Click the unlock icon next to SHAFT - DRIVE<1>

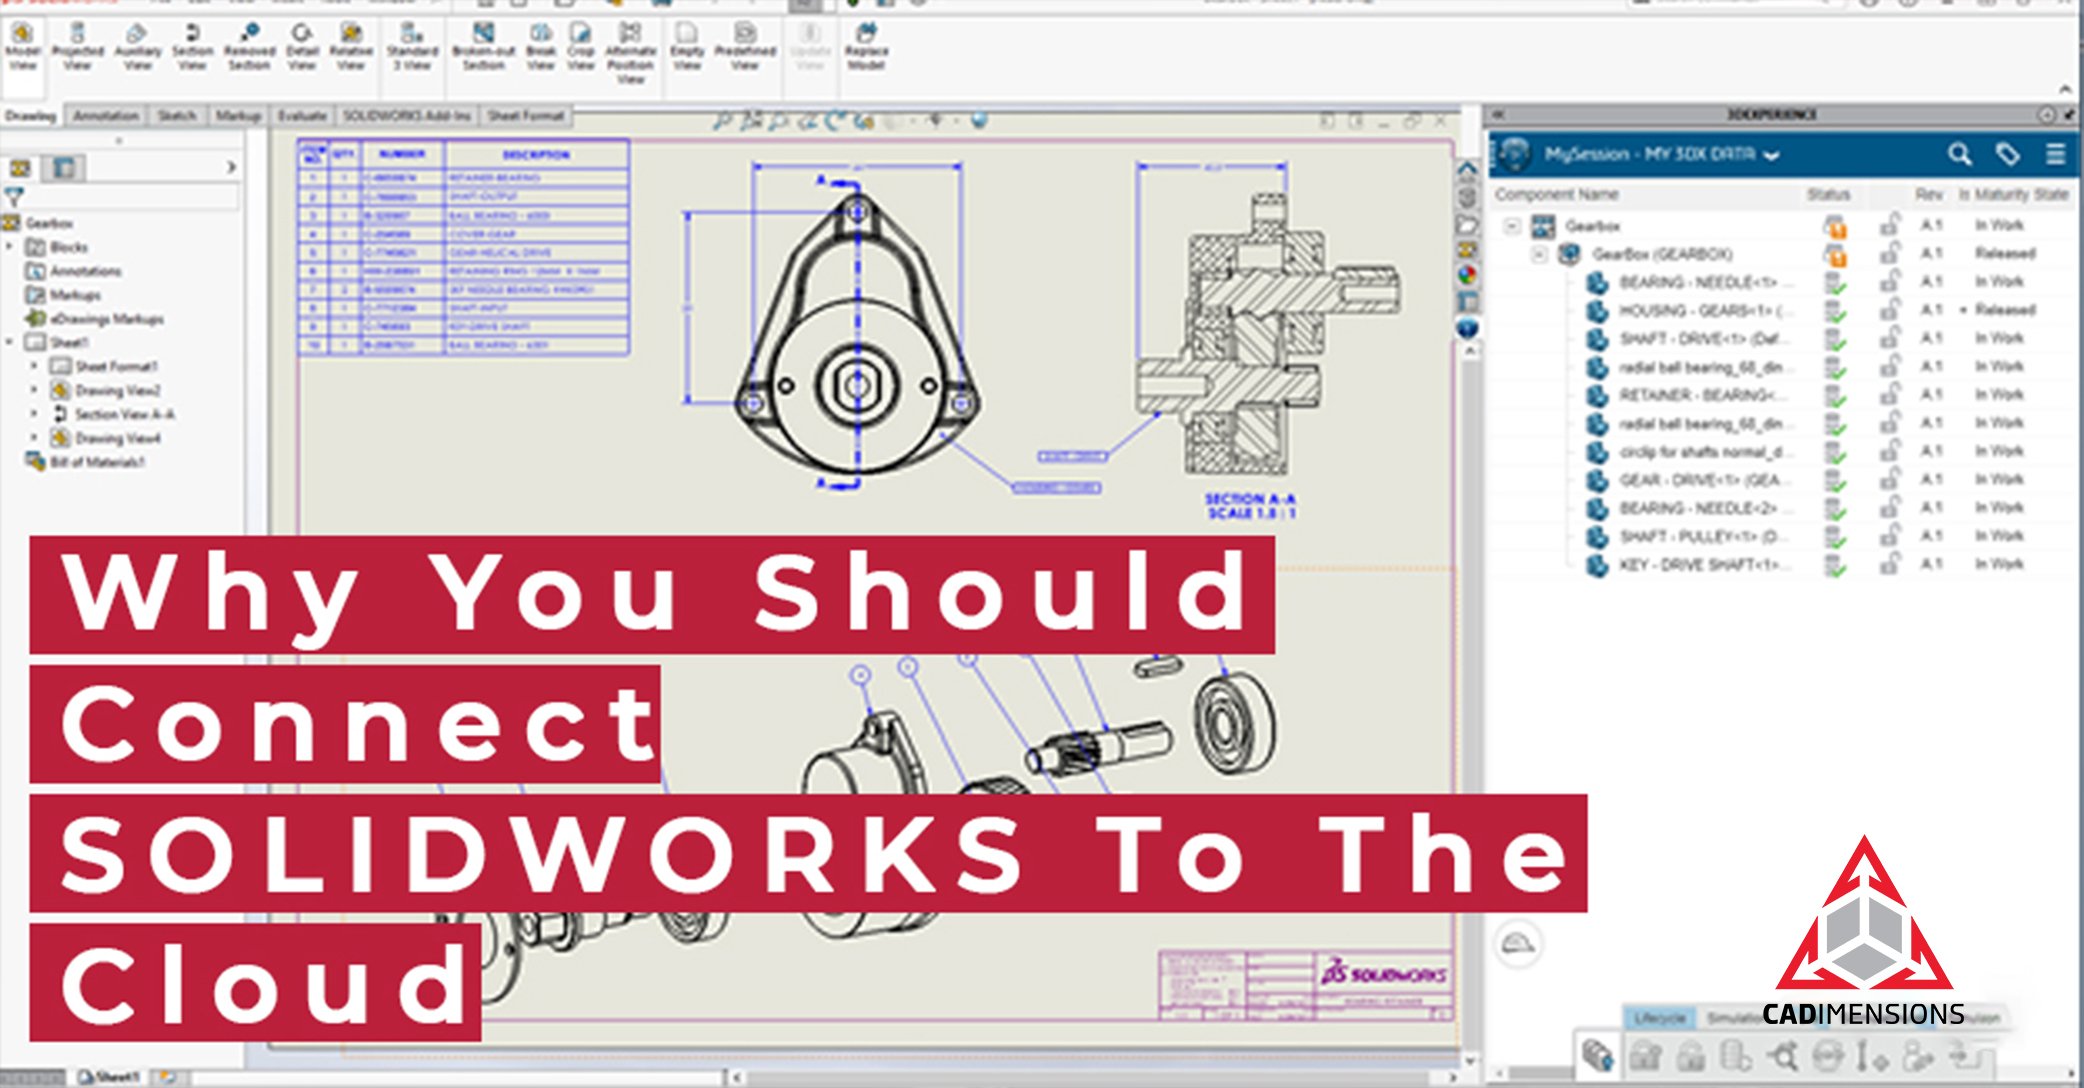click(1891, 338)
